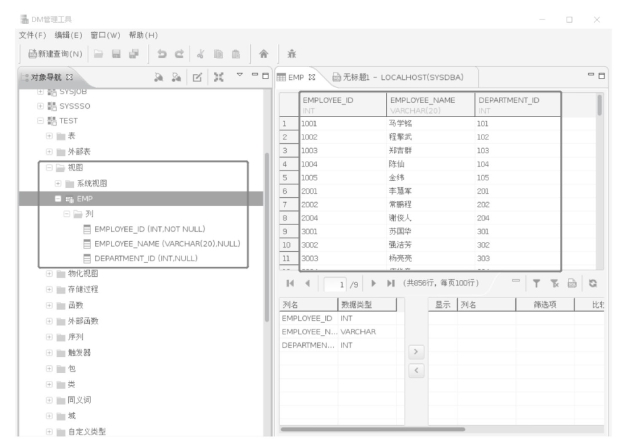Collapse the TEST schema node
Image resolution: width=624 pixels, height=439 pixels.
pos(40,121)
